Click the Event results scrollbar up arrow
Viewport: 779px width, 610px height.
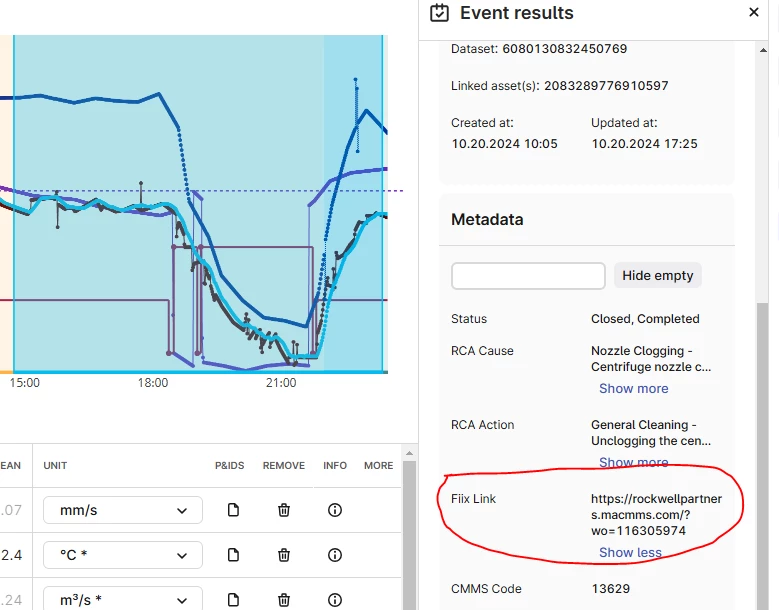click(763, 50)
